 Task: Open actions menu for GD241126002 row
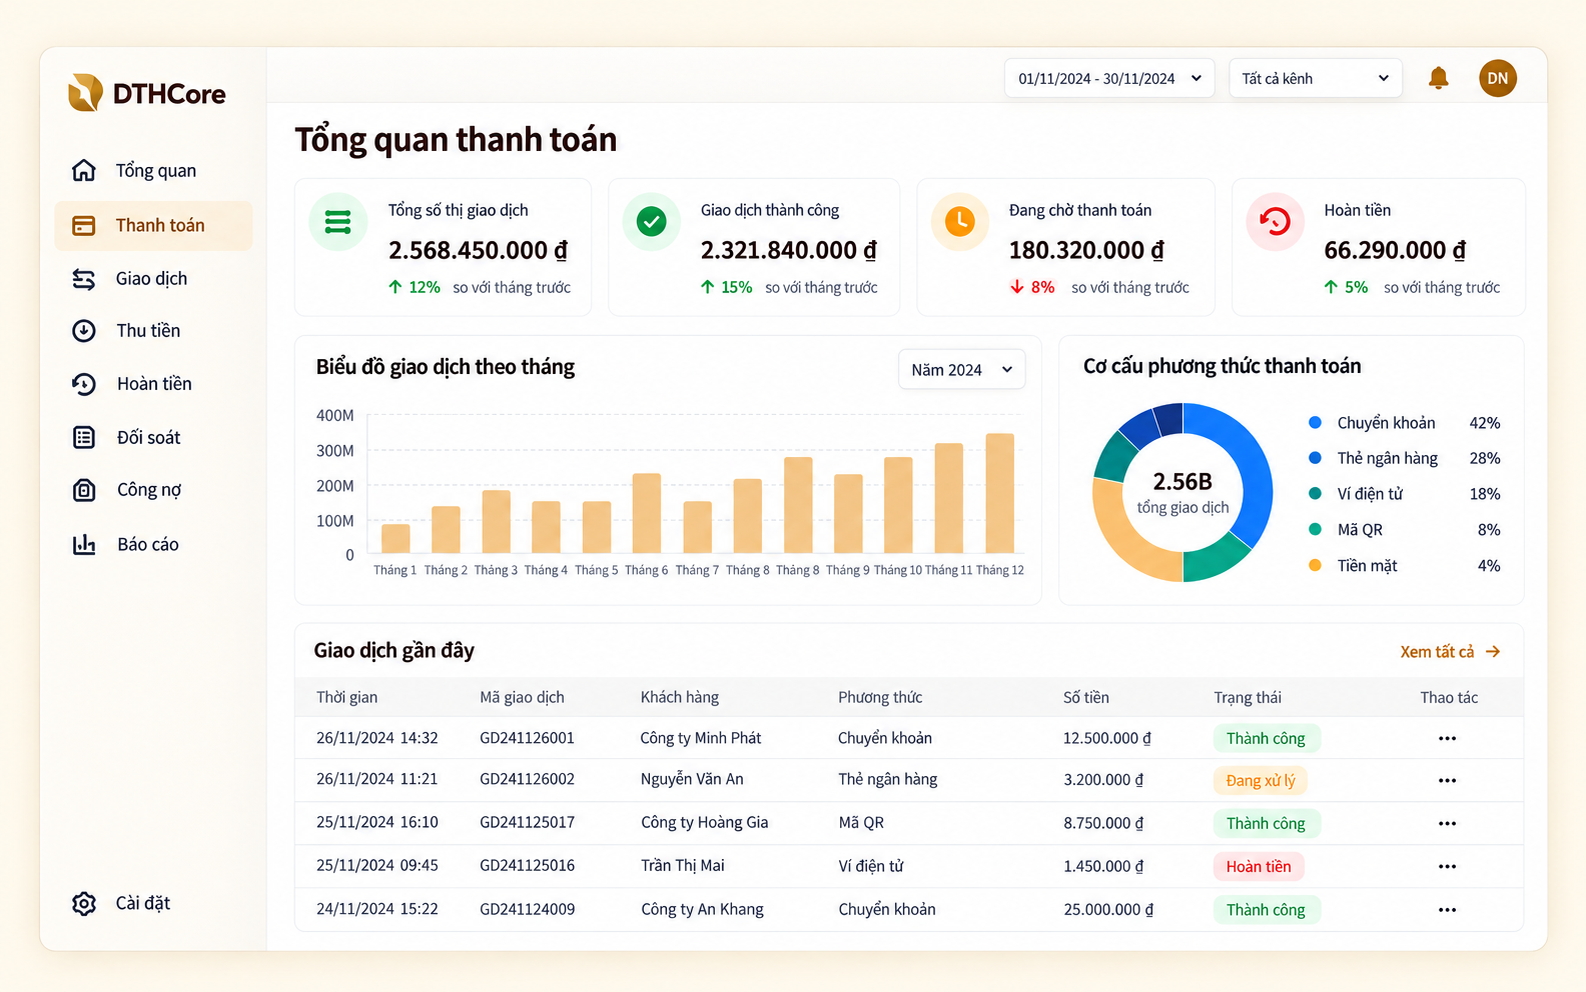coord(1447,780)
